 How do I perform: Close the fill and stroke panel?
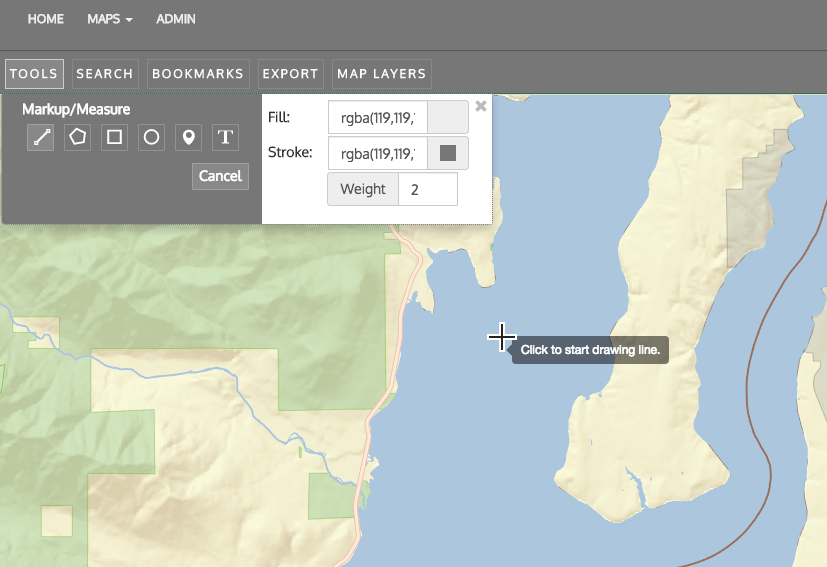481,106
